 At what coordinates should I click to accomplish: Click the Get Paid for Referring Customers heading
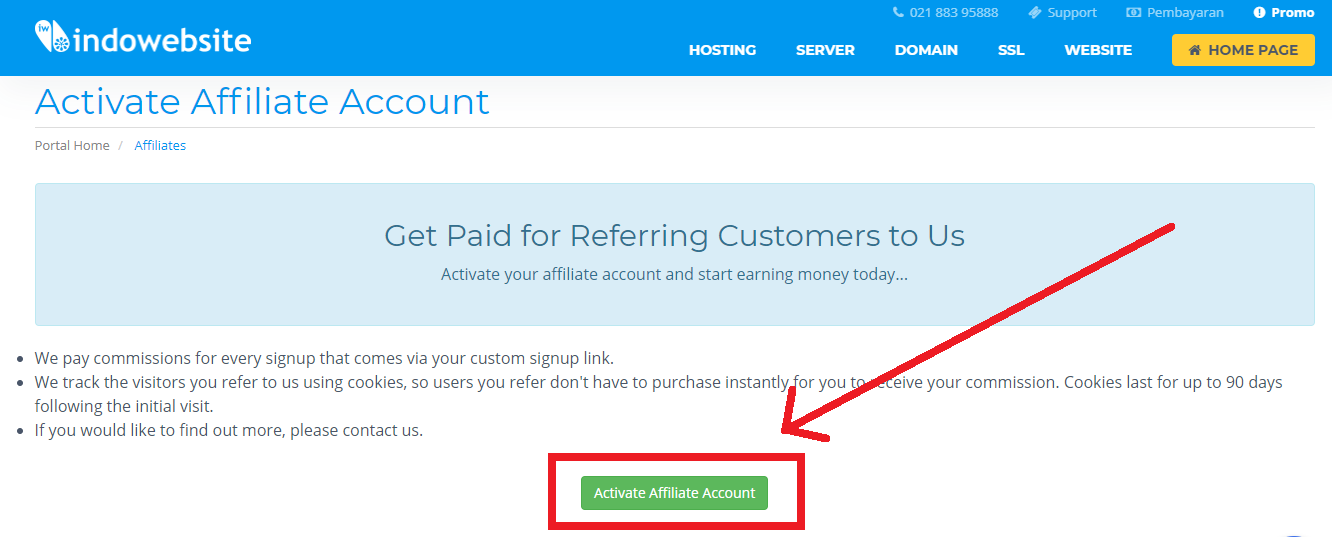click(674, 236)
